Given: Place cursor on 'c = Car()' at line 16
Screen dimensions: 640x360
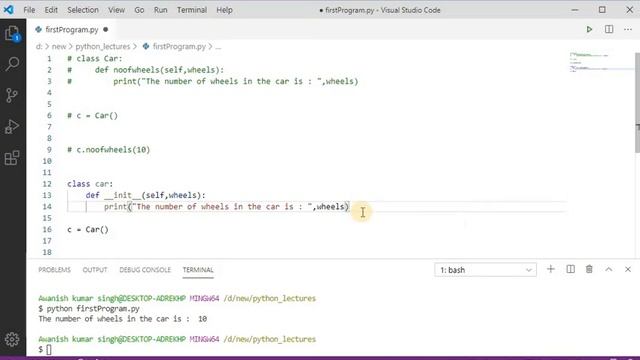Looking at the screenshot, I should 88,229.
